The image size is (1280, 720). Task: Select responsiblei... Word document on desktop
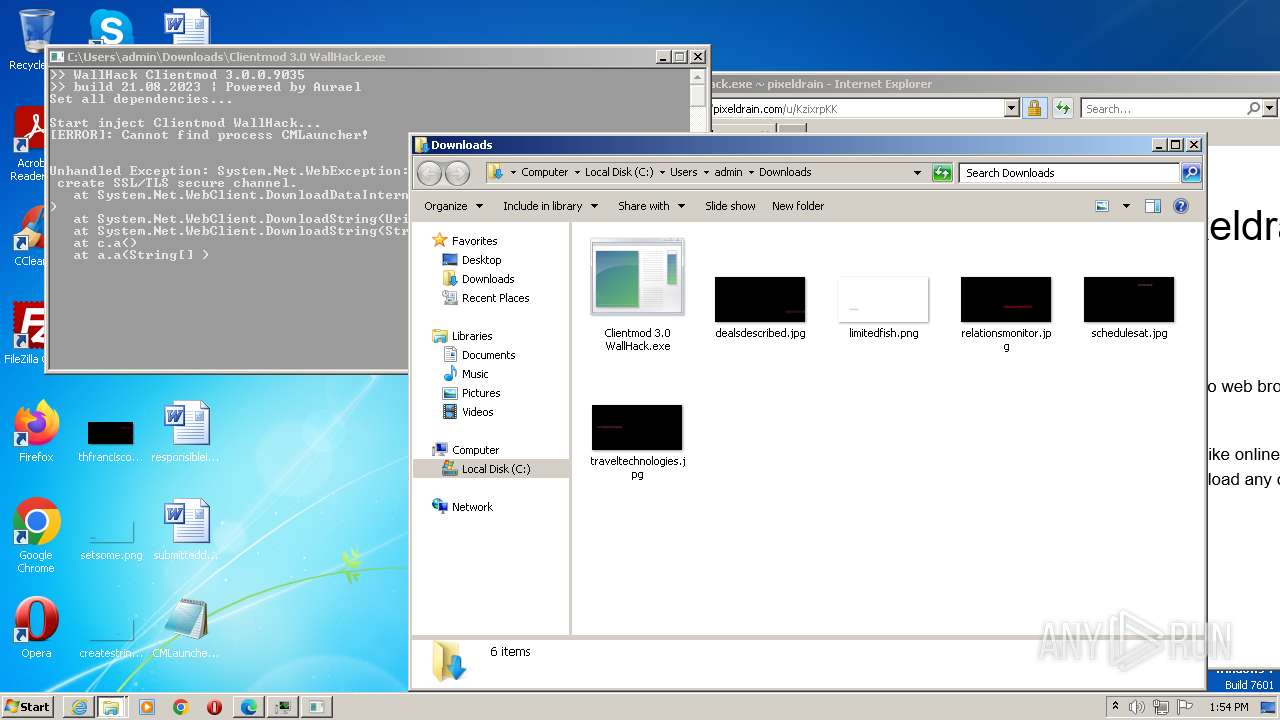pyautogui.click(x=186, y=432)
